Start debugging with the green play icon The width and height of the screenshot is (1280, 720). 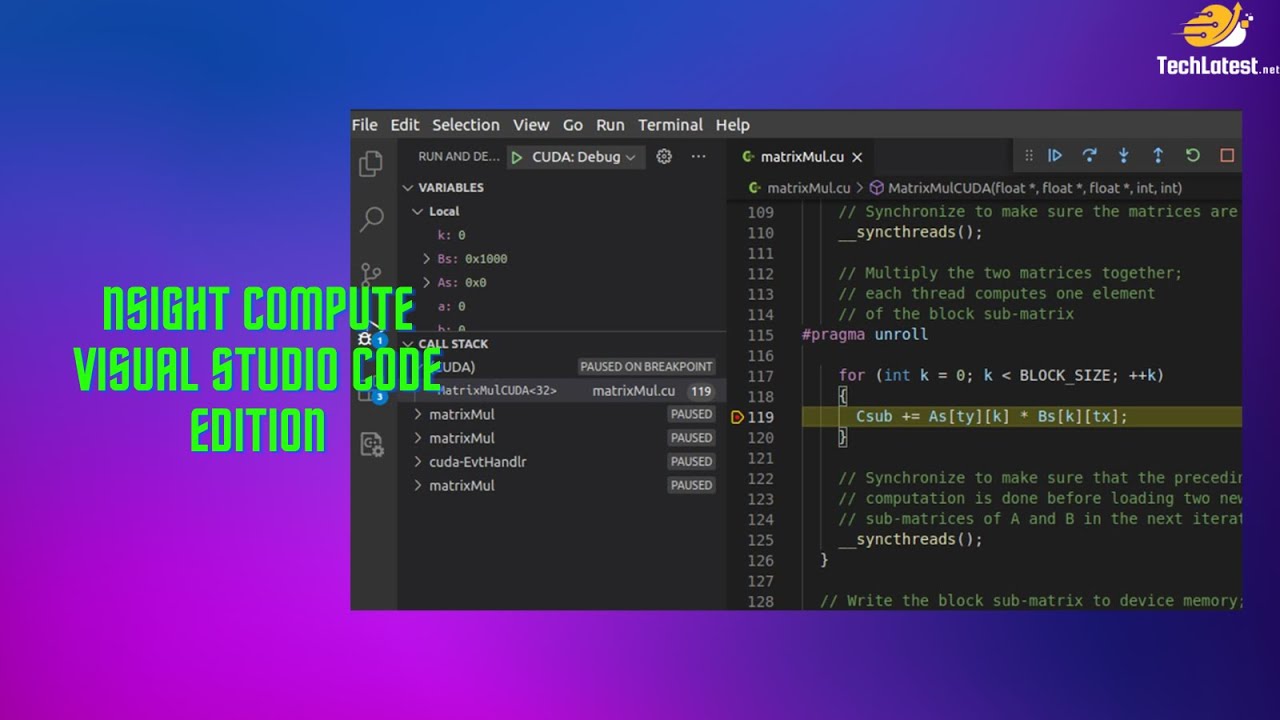(517, 157)
